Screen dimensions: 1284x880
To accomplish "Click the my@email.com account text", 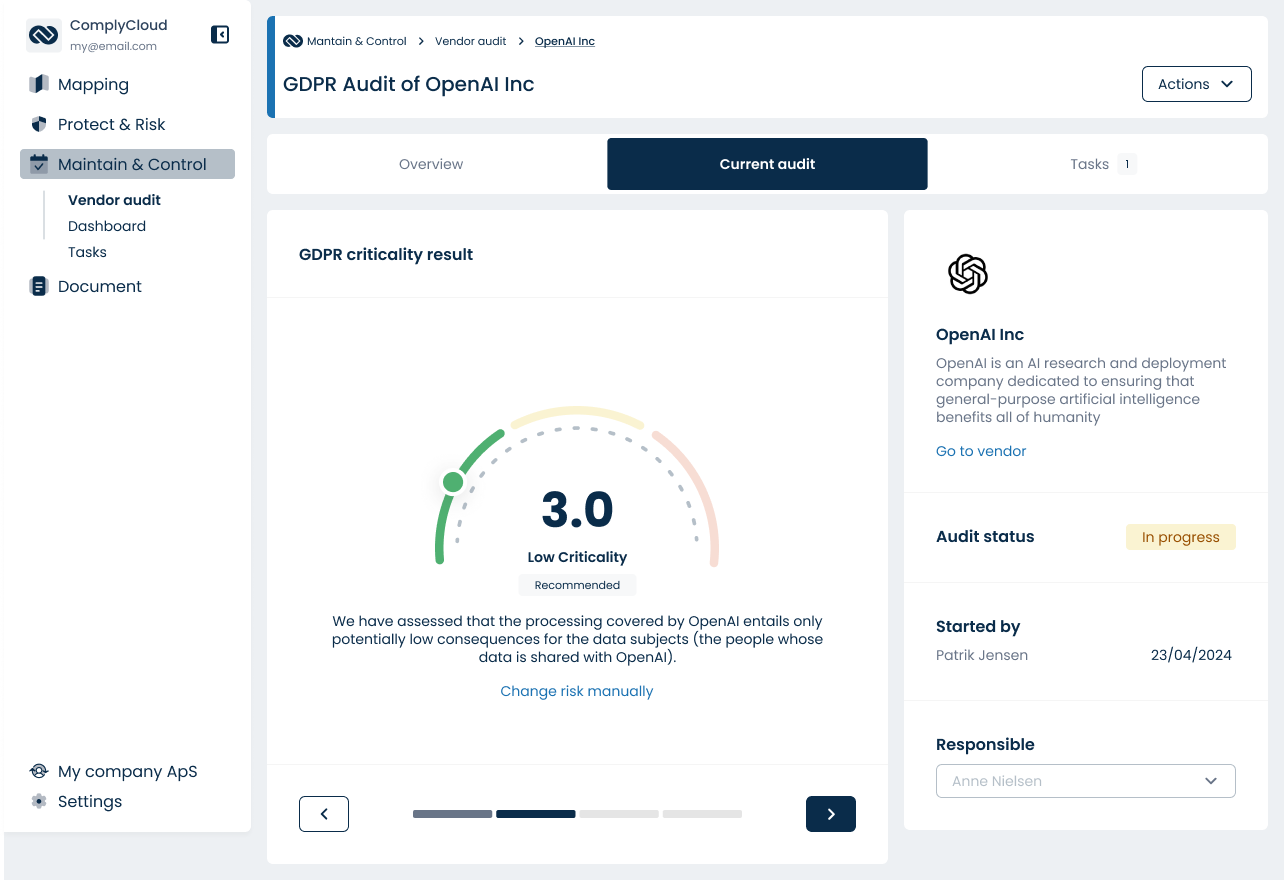I will point(113,46).
